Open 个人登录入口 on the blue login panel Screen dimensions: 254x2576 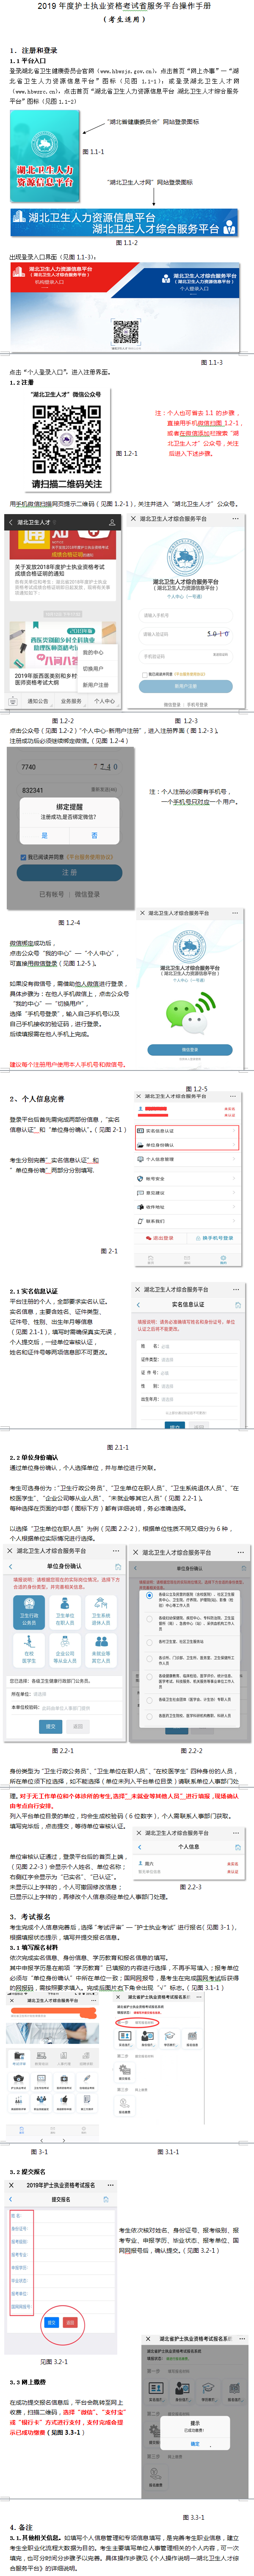coord(194,289)
